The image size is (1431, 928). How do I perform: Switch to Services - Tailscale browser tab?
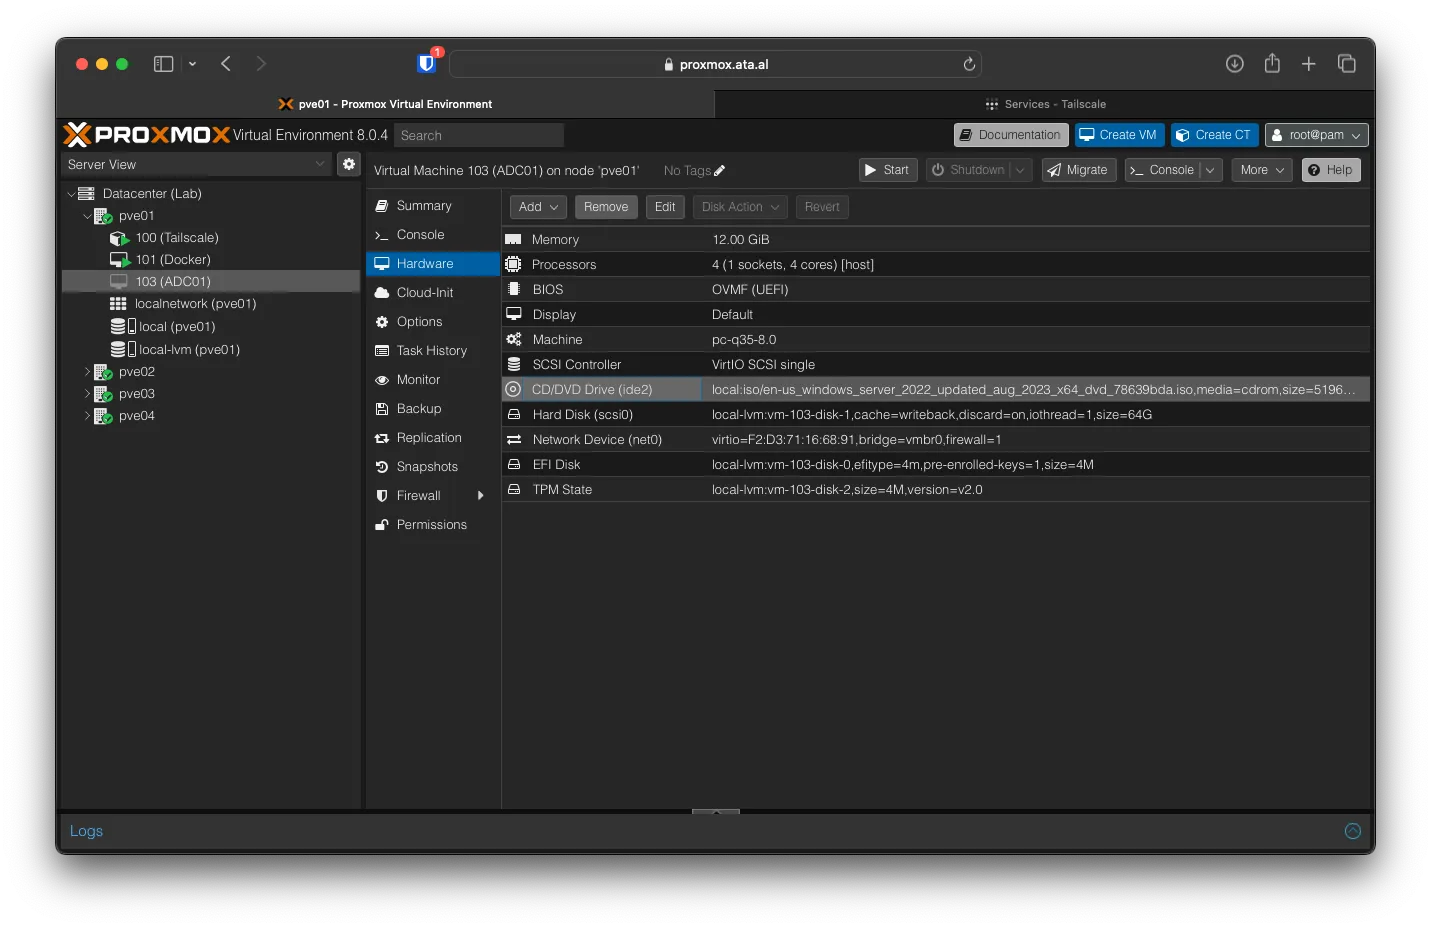1045,104
